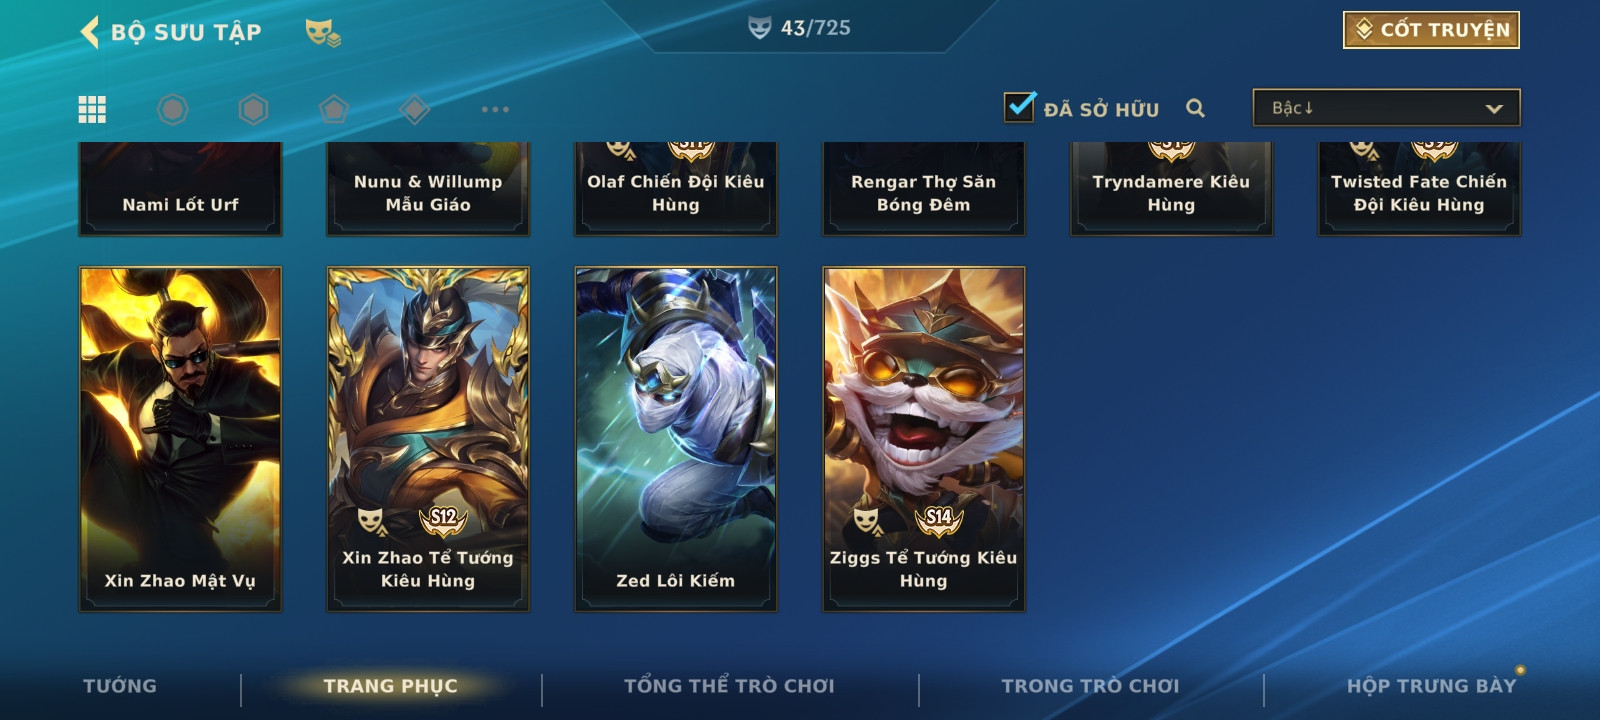1600x720 pixels.
Task: Select the Xin Zhao Mật Vụ skin card
Action: (180, 439)
